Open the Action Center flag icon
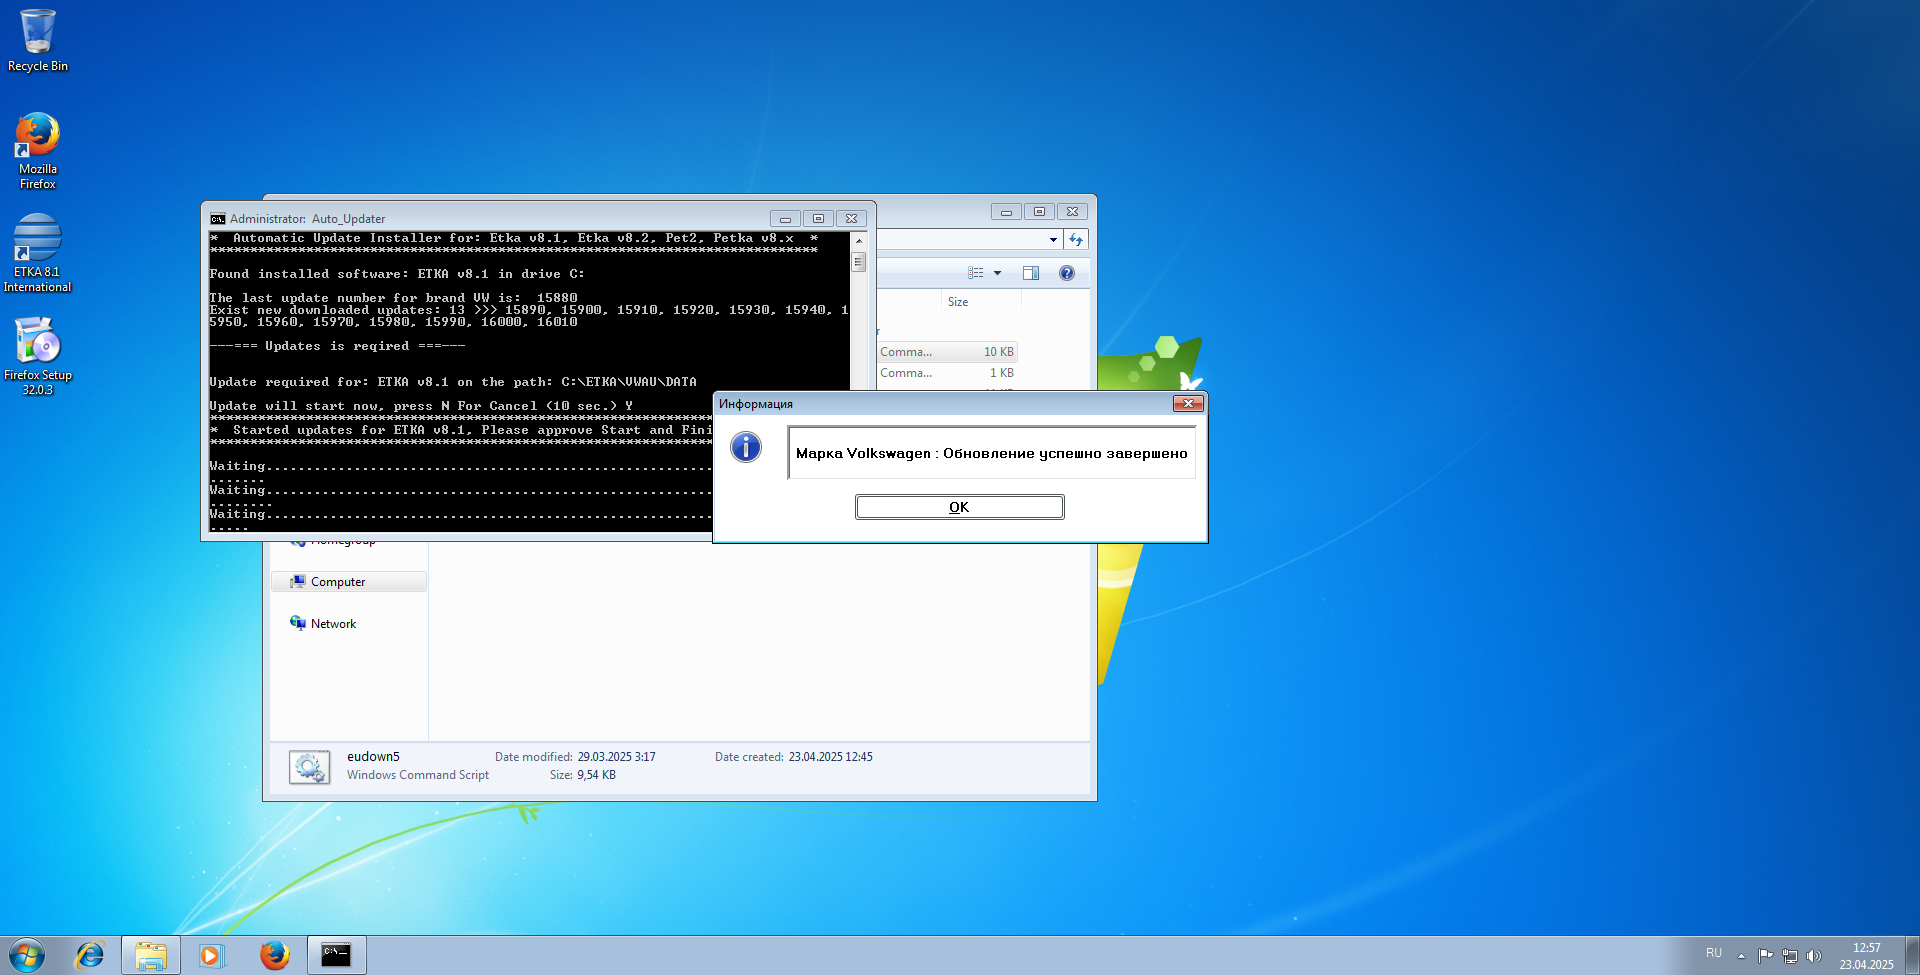 pos(1765,956)
